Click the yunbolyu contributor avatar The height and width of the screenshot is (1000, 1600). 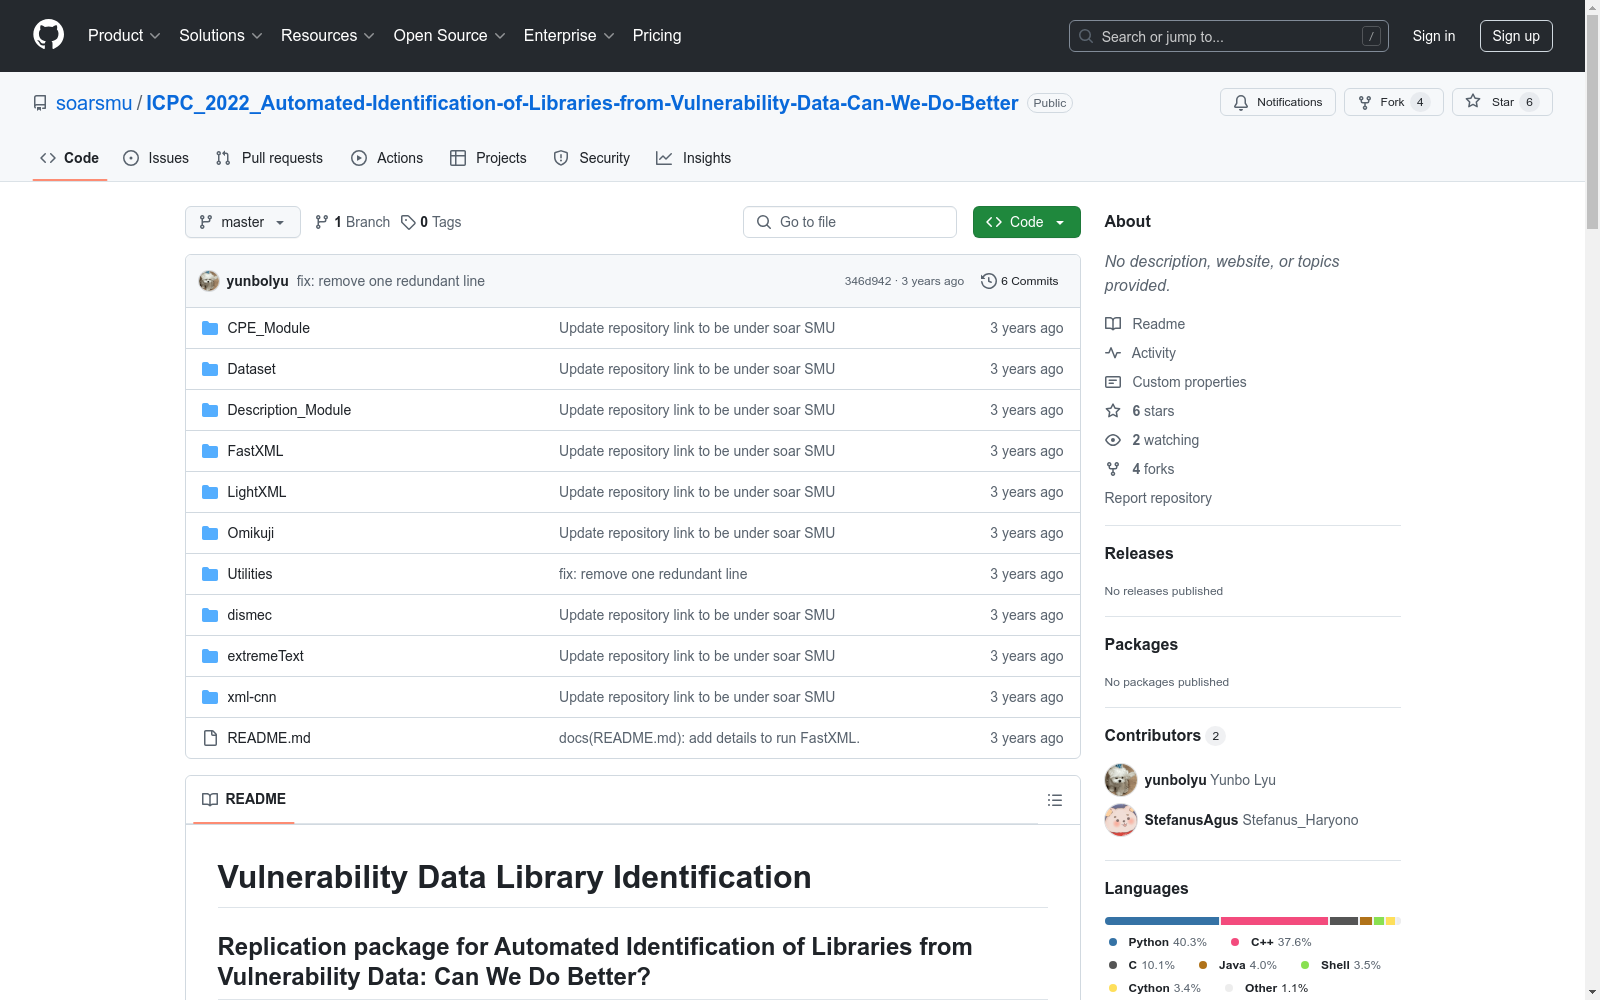point(1121,780)
